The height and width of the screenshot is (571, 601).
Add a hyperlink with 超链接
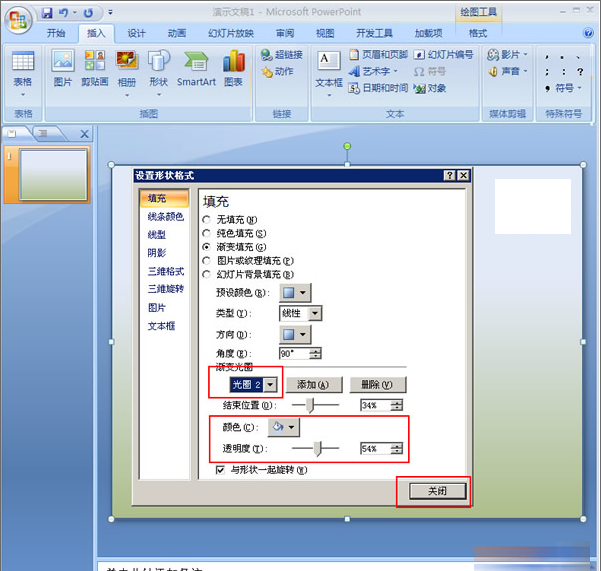[x=282, y=55]
